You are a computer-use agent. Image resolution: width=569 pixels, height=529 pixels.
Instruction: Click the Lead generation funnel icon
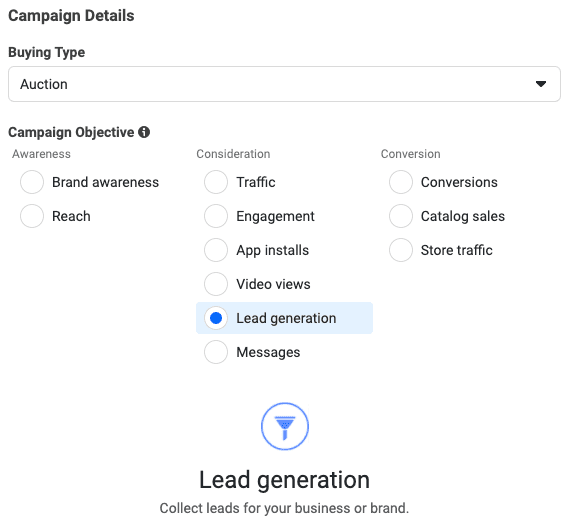[285, 426]
